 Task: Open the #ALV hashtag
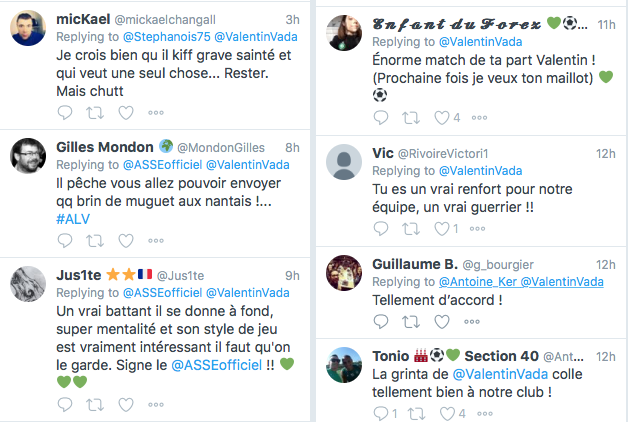click(74, 218)
